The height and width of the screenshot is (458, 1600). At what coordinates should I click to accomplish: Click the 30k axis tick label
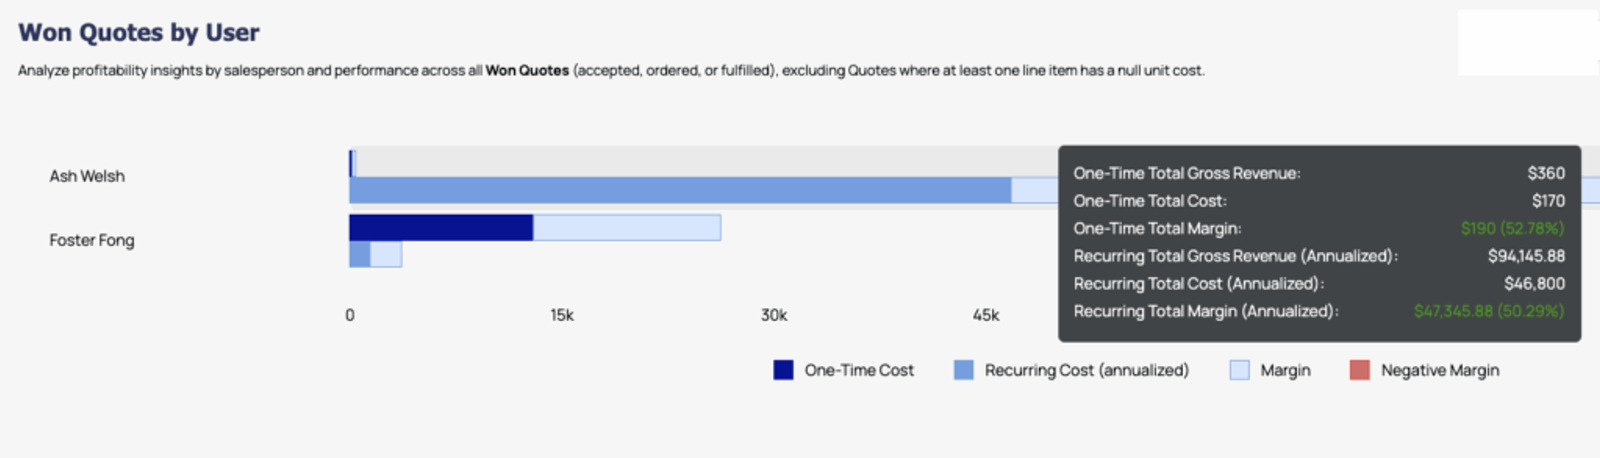pos(774,315)
